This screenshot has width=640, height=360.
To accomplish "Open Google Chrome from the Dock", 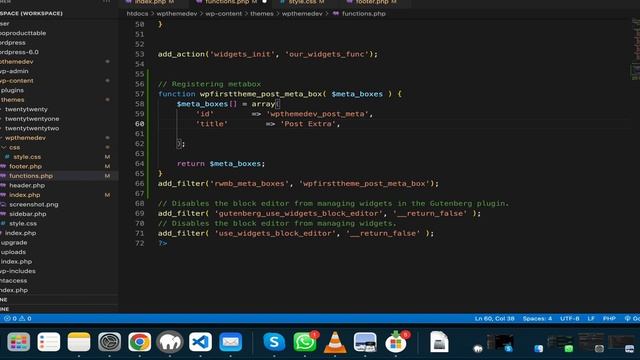I will [140, 342].
